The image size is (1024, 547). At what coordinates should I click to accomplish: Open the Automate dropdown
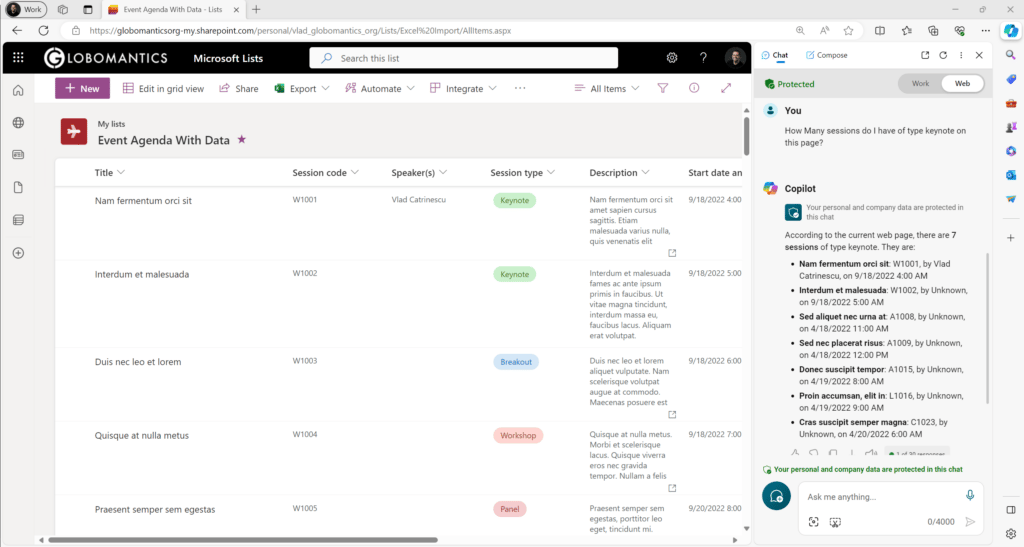[x=380, y=88]
